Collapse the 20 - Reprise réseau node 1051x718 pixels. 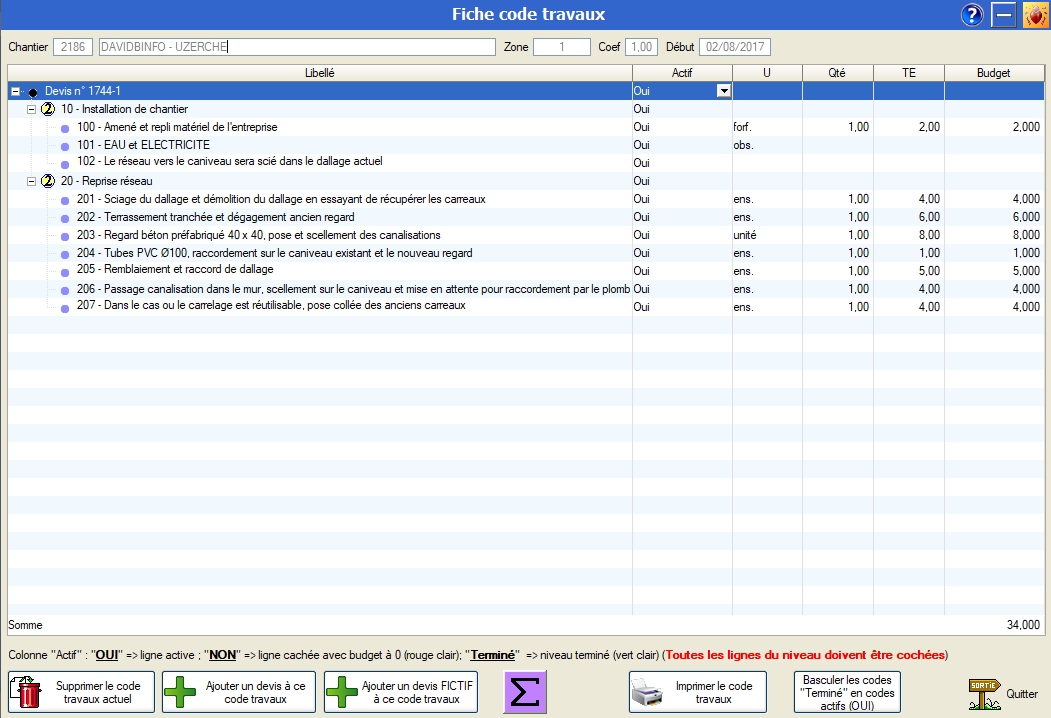coord(31,181)
